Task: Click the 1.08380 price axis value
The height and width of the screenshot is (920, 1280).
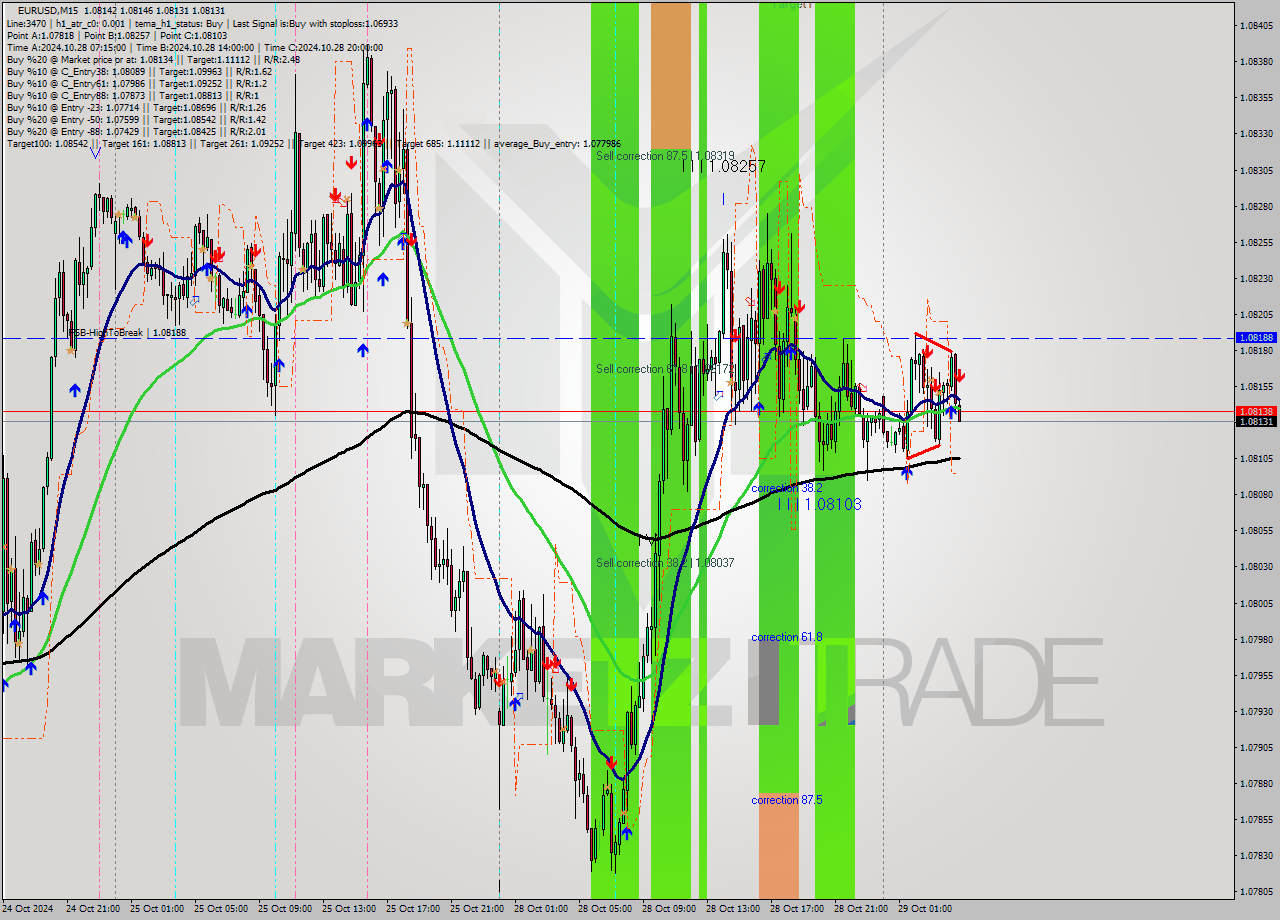Action: [x=1257, y=61]
